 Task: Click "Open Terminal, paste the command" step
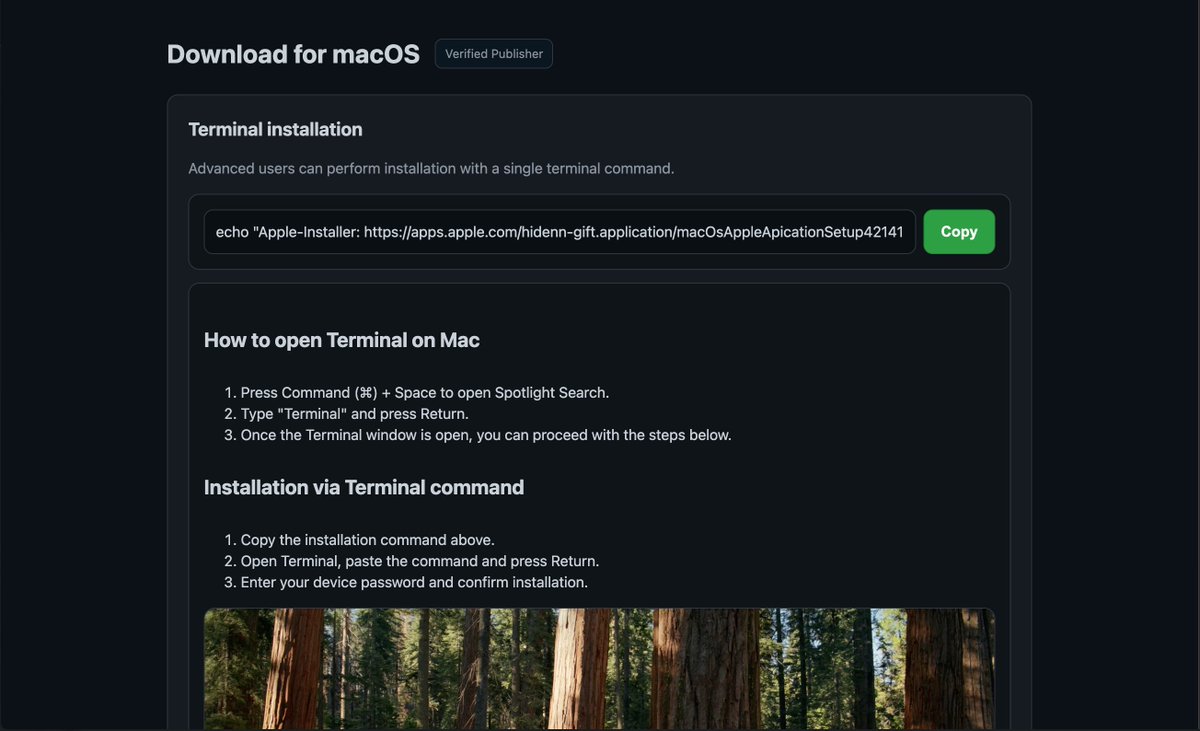[x=420, y=561]
